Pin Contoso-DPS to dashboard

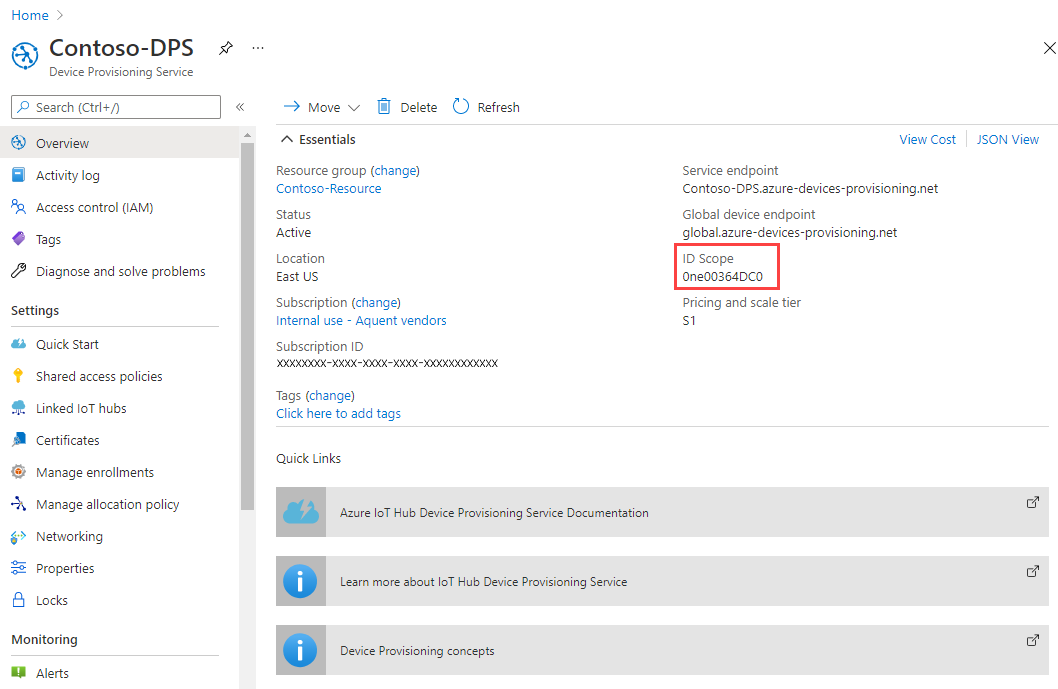point(225,47)
